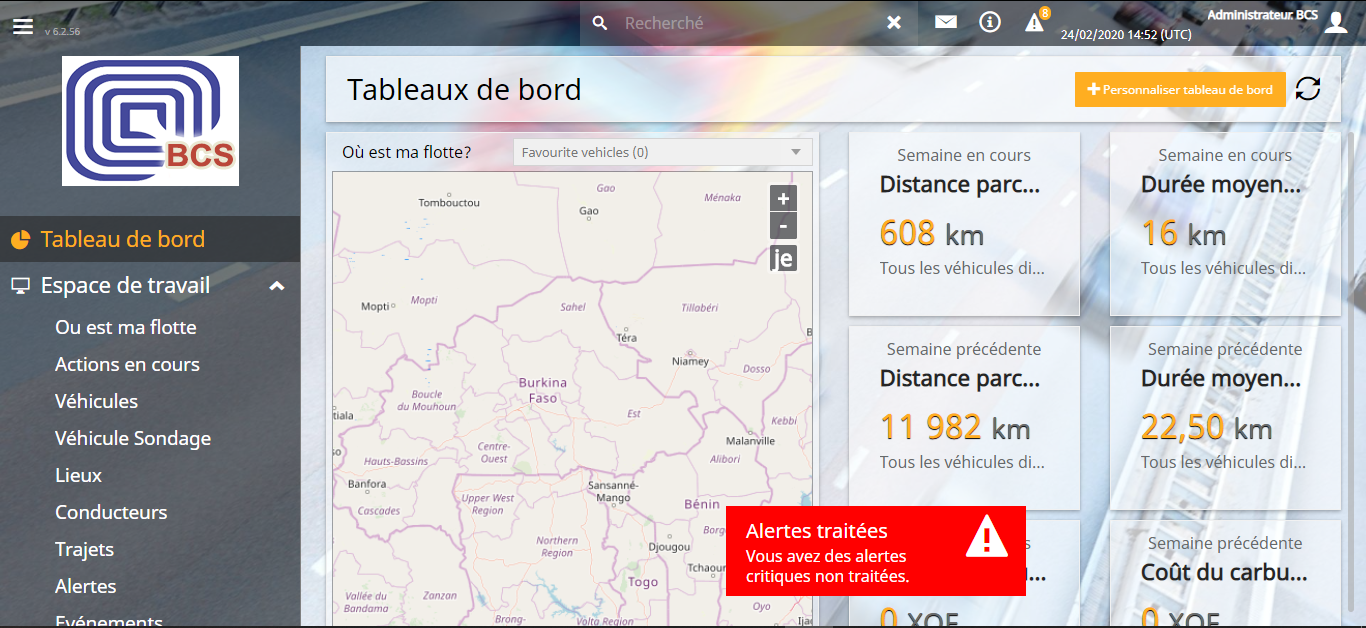Open the information circle icon

pos(990,22)
